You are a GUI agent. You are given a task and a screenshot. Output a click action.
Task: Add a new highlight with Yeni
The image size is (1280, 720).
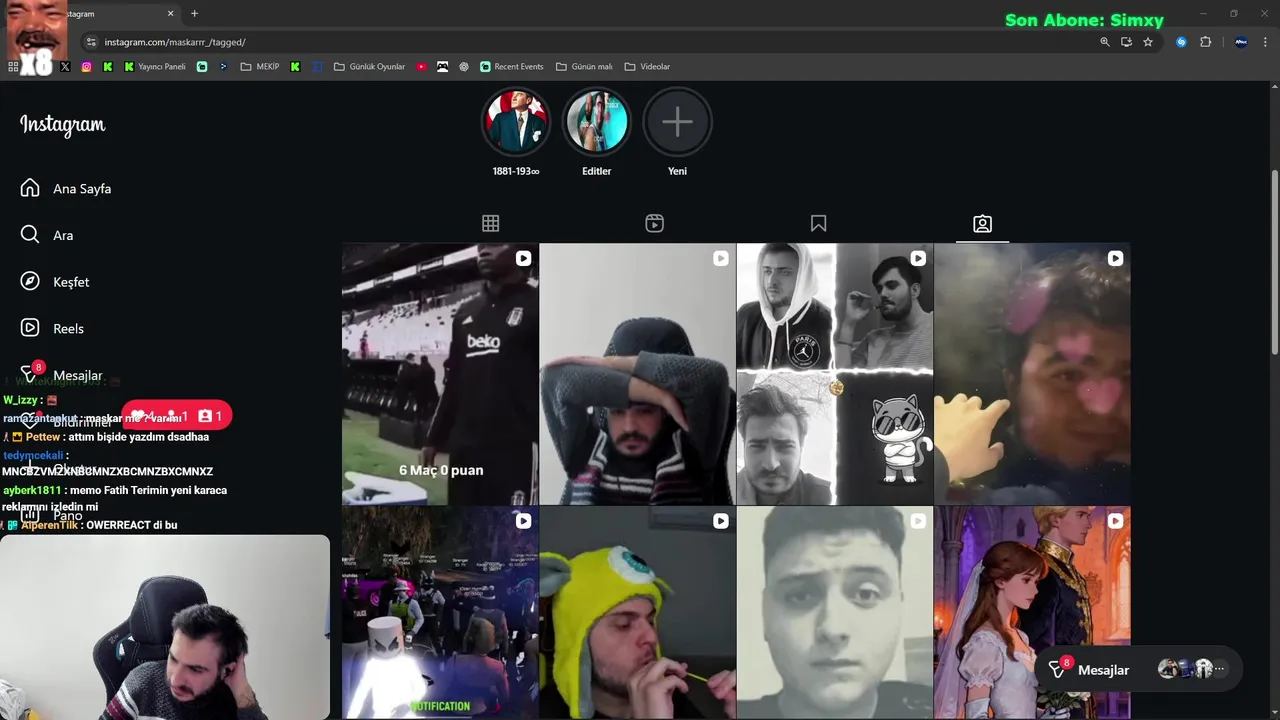(x=677, y=122)
